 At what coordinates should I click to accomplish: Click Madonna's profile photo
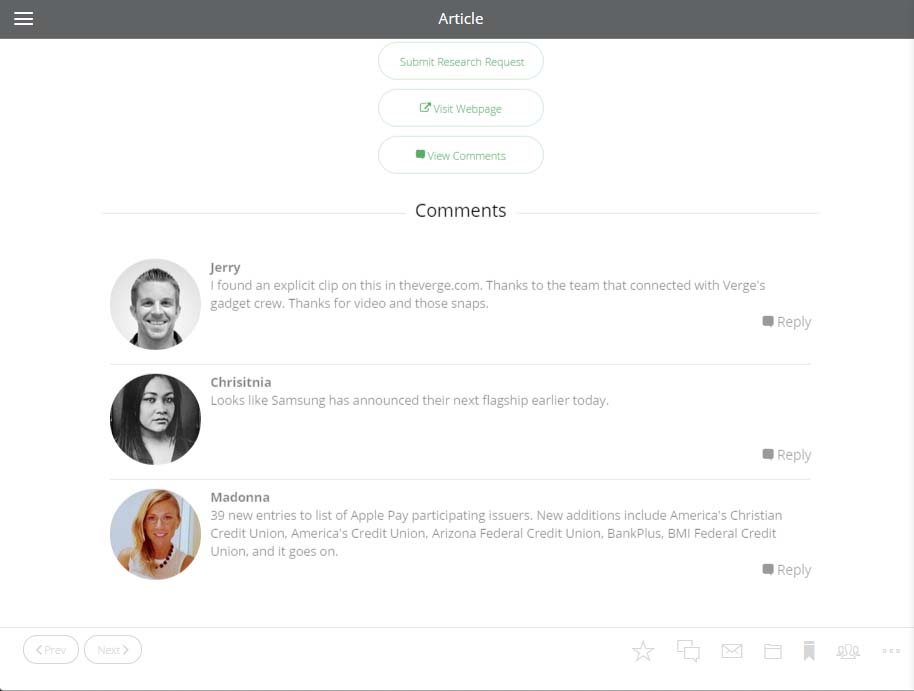[x=155, y=534]
